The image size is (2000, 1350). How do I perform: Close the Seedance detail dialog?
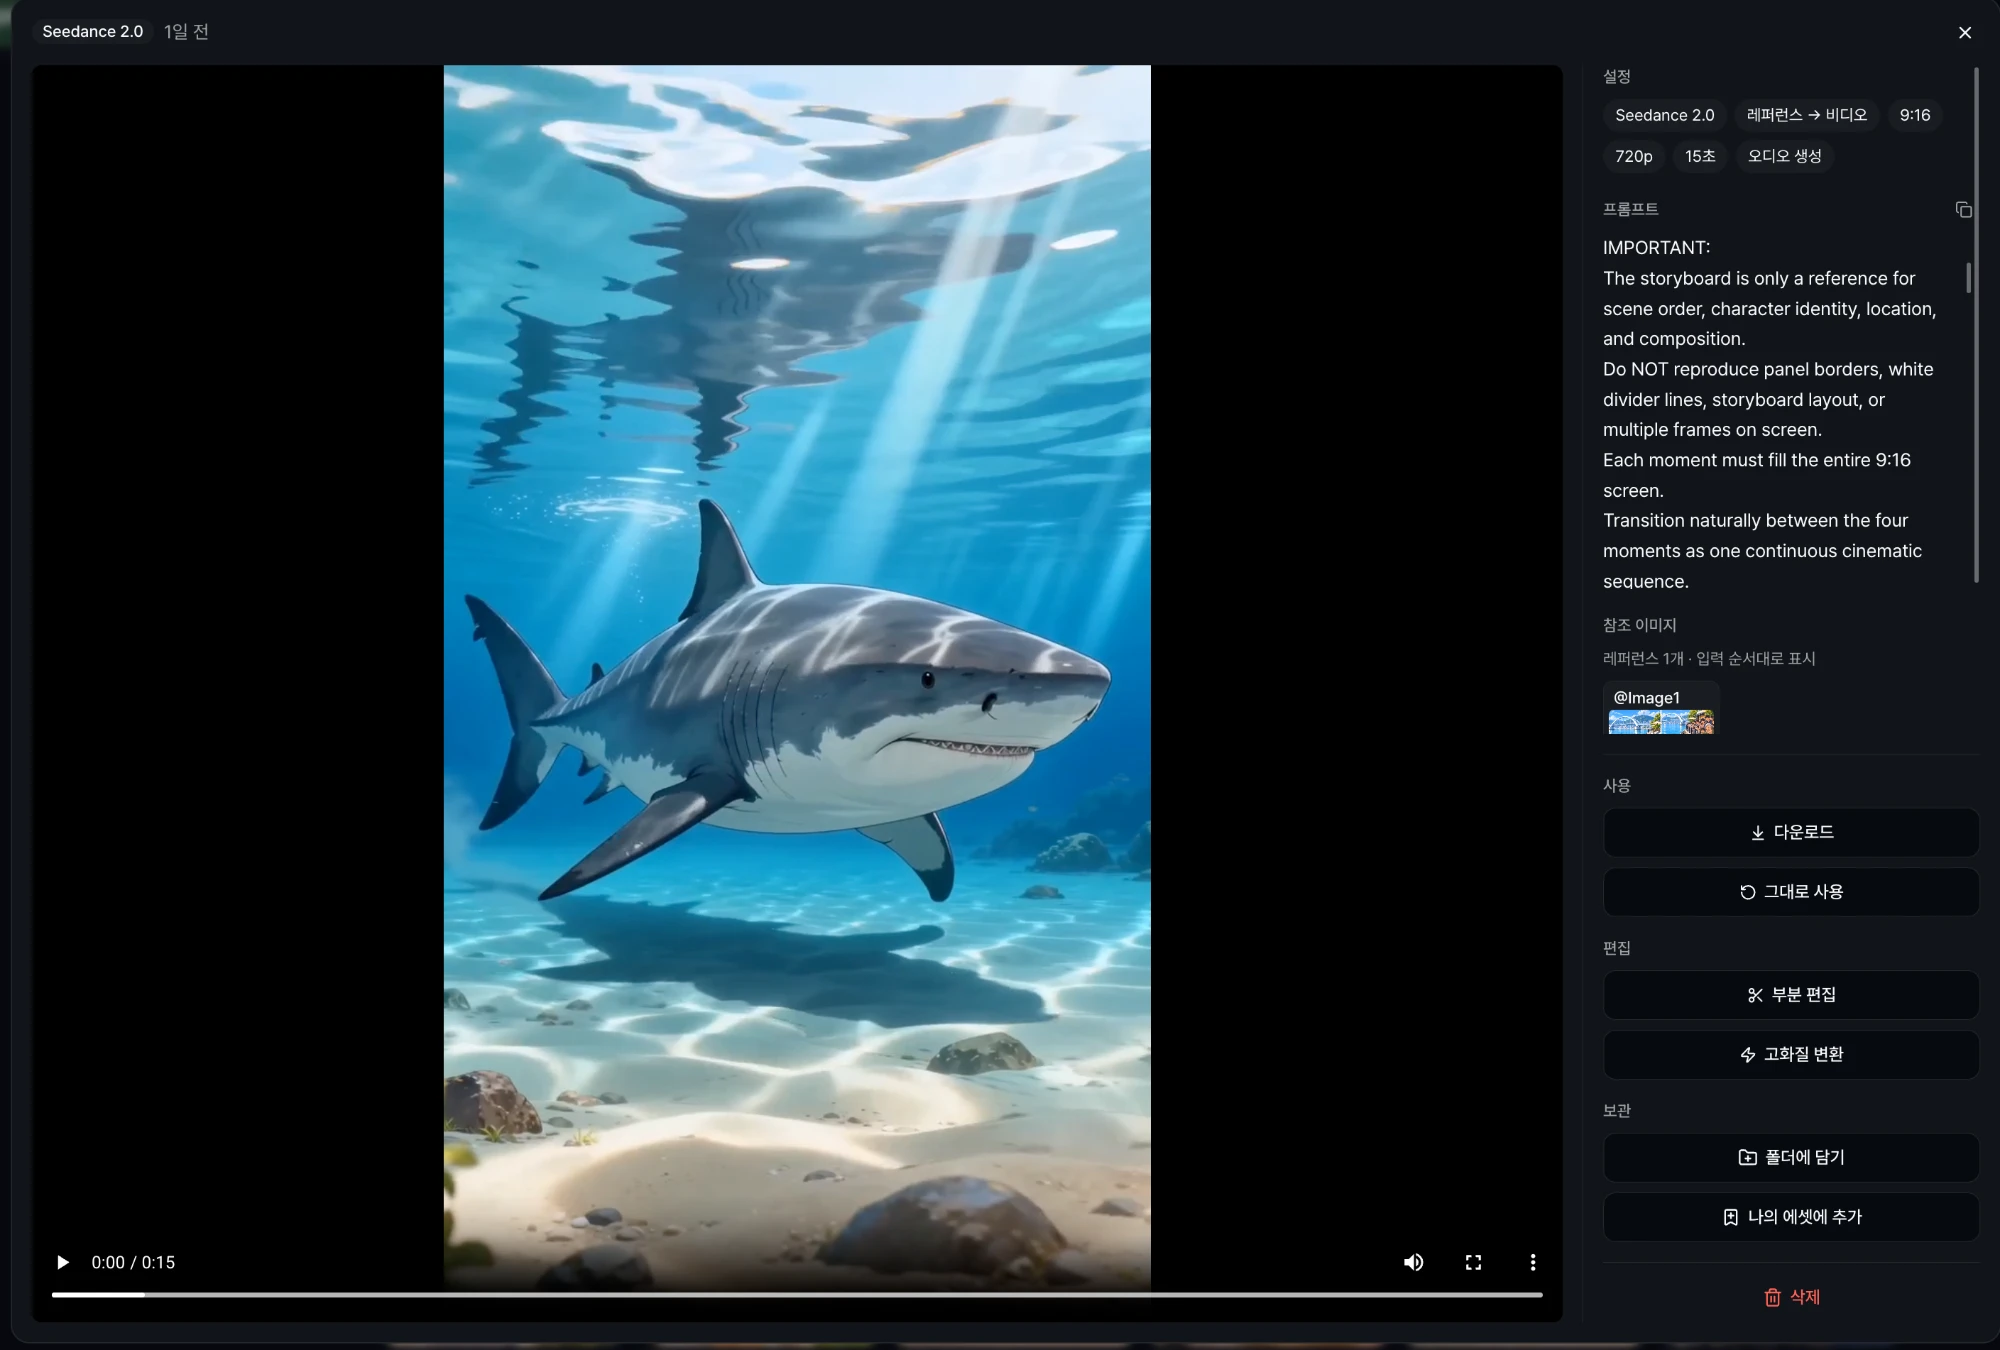1965,33
